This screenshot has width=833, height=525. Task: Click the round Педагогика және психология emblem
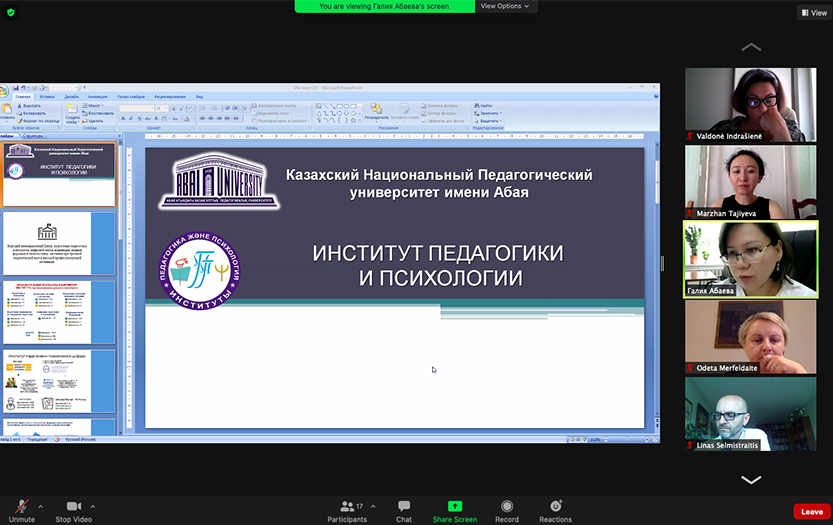point(200,270)
